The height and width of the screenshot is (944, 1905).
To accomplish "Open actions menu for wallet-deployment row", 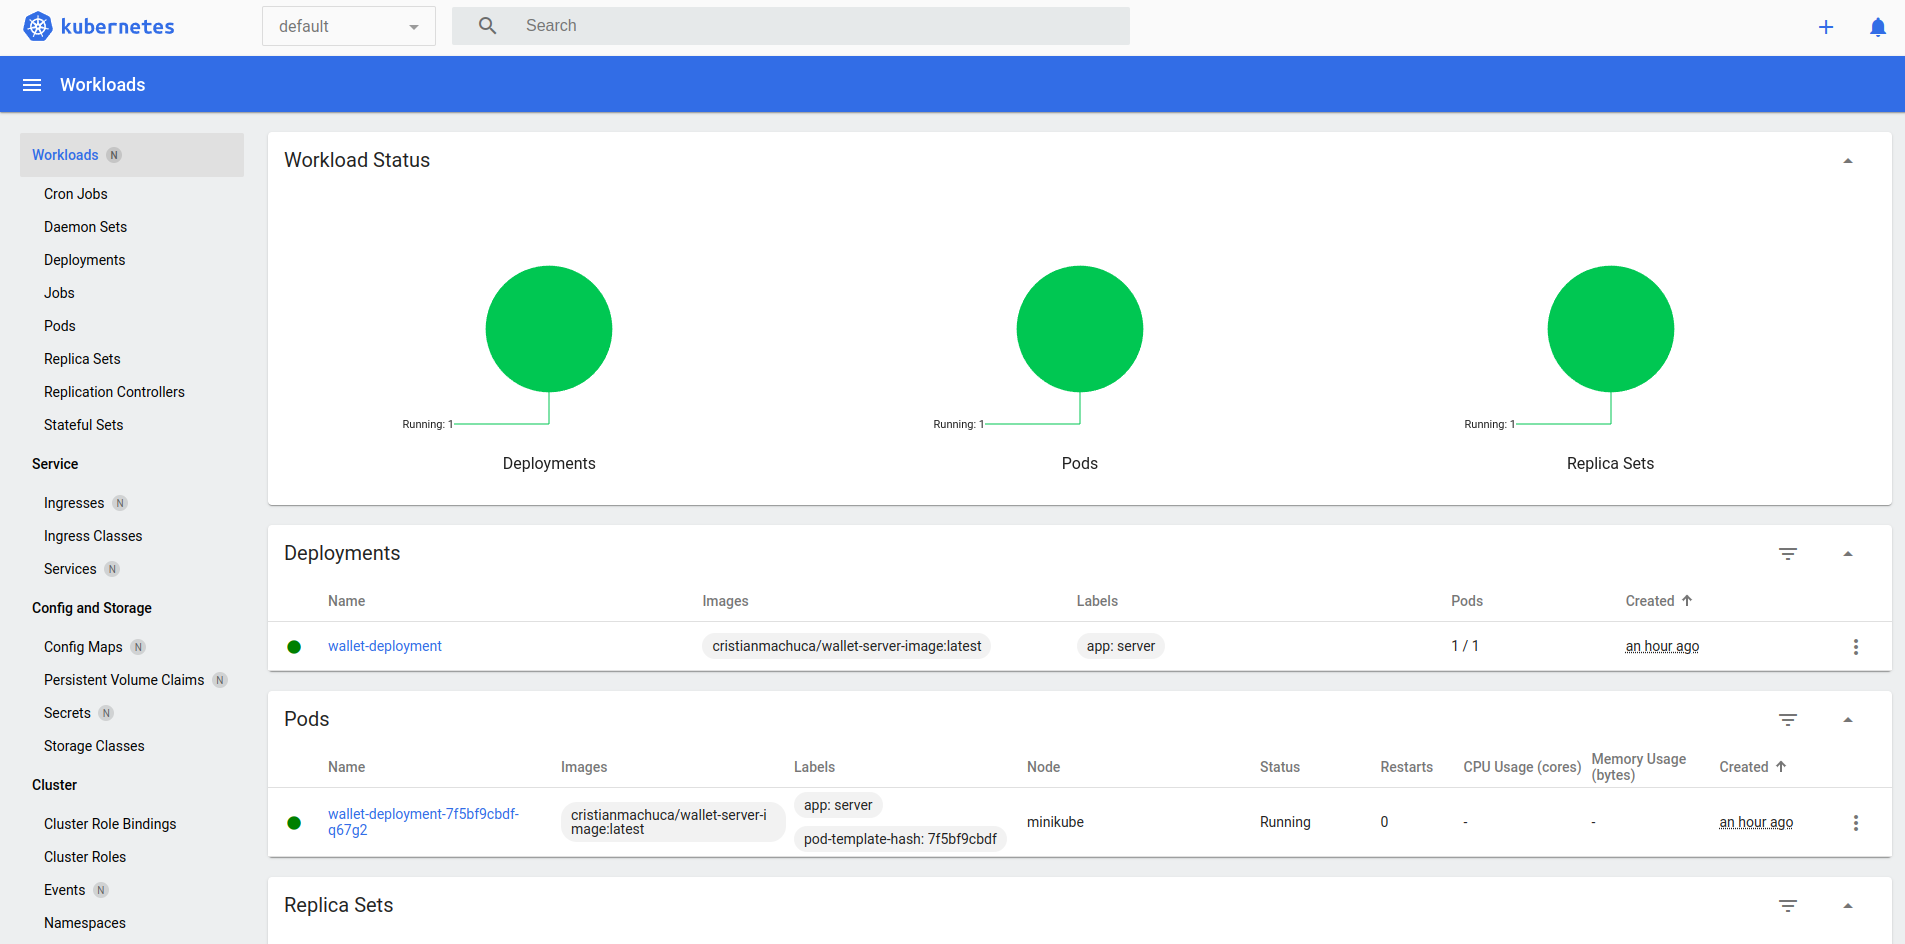I will click(1856, 647).
